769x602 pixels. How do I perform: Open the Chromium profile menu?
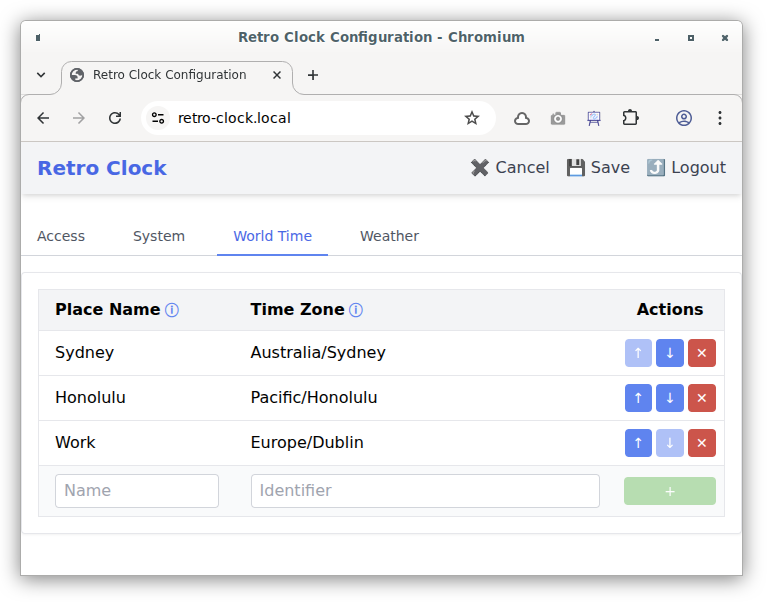coord(684,118)
